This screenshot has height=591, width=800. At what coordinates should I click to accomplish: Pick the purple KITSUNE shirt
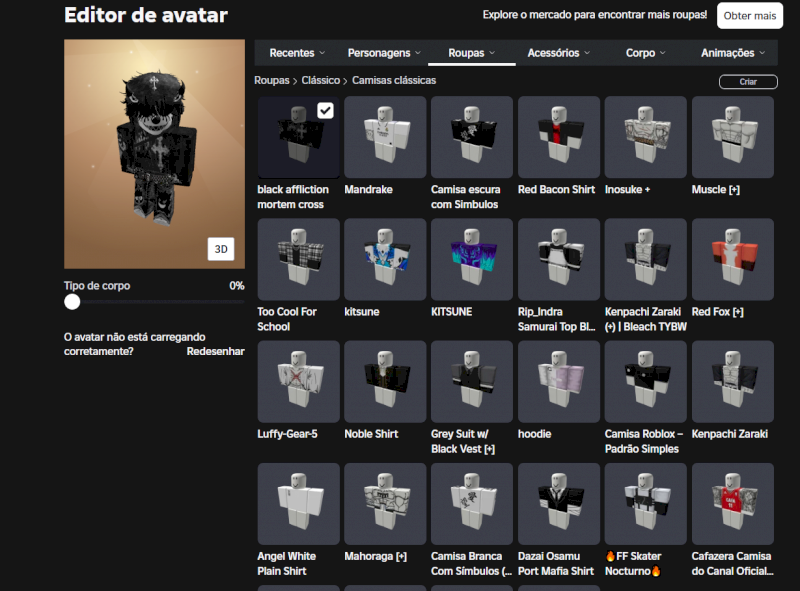coord(471,259)
